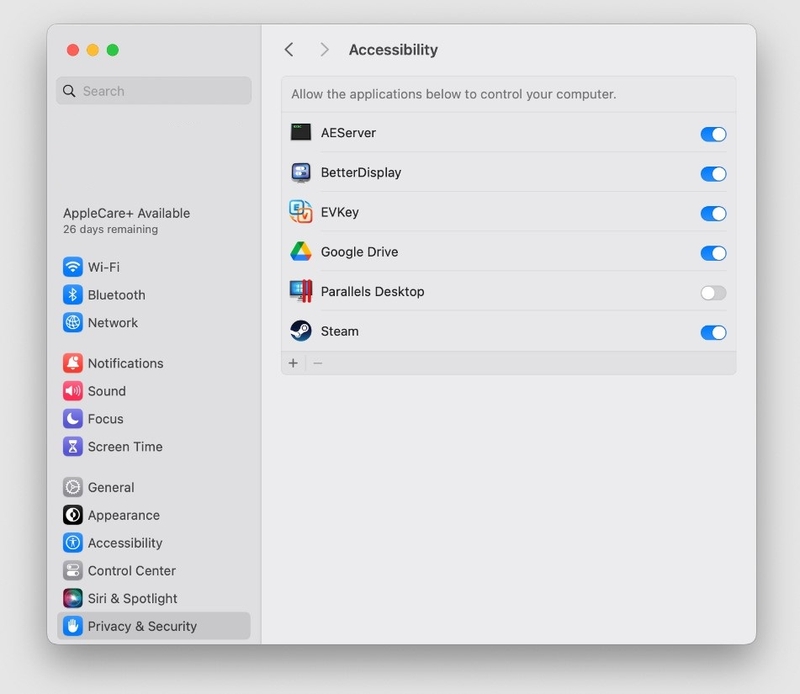Add an application with plus button

293,363
